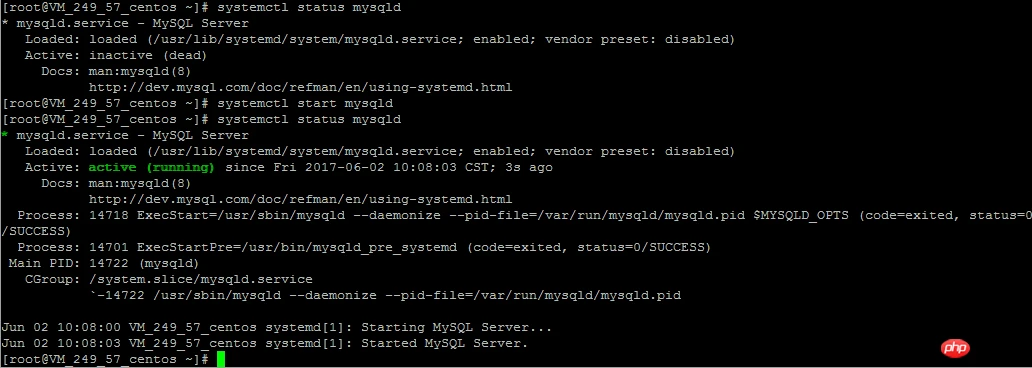Click 'man:mysqld(8)' in the running status Docs
The image size is (1032, 368).
[x=140, y=183]
